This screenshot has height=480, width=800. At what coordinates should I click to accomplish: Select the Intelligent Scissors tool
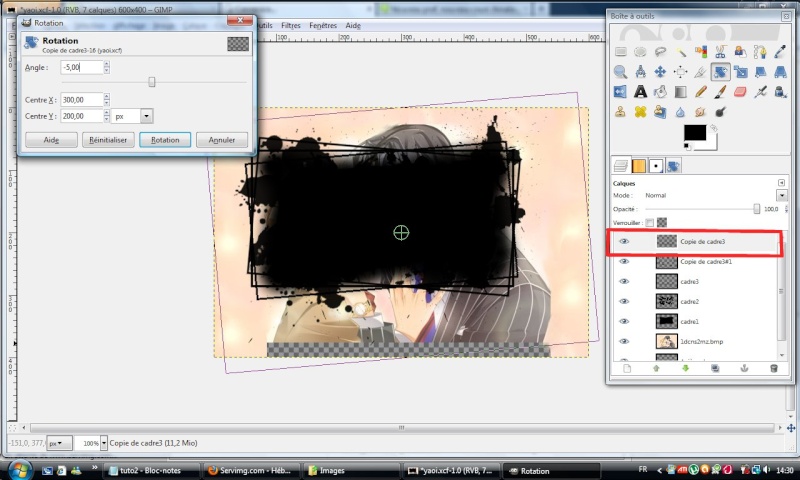(720, 52)
